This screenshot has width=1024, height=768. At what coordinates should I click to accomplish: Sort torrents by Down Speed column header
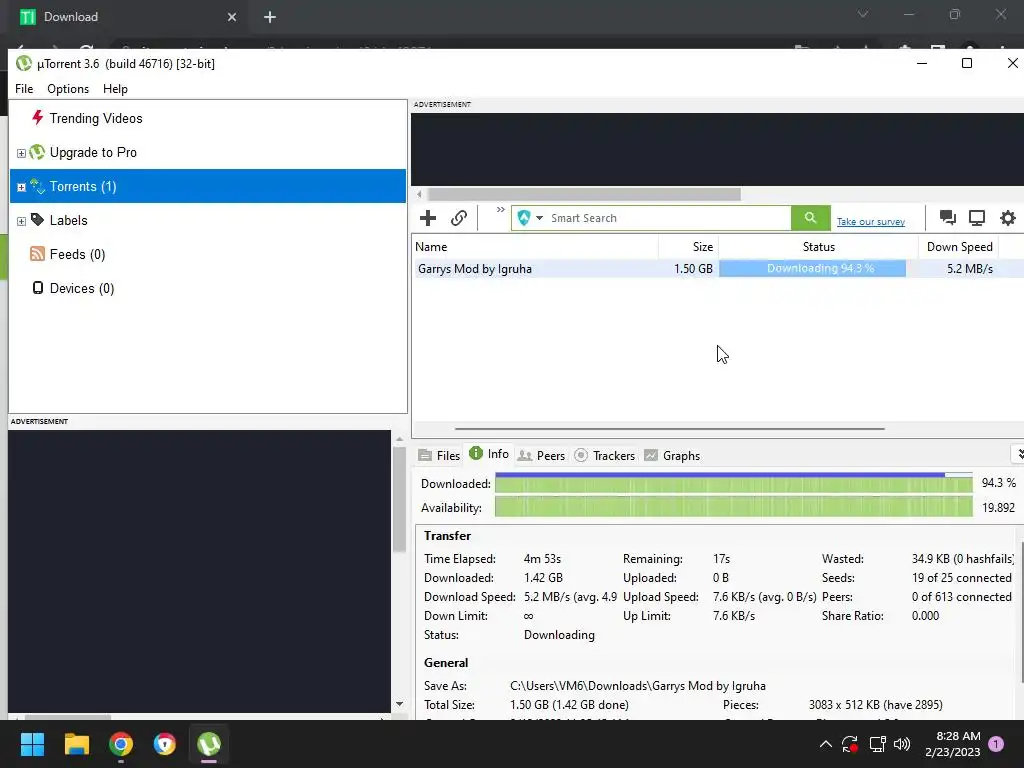959,247
